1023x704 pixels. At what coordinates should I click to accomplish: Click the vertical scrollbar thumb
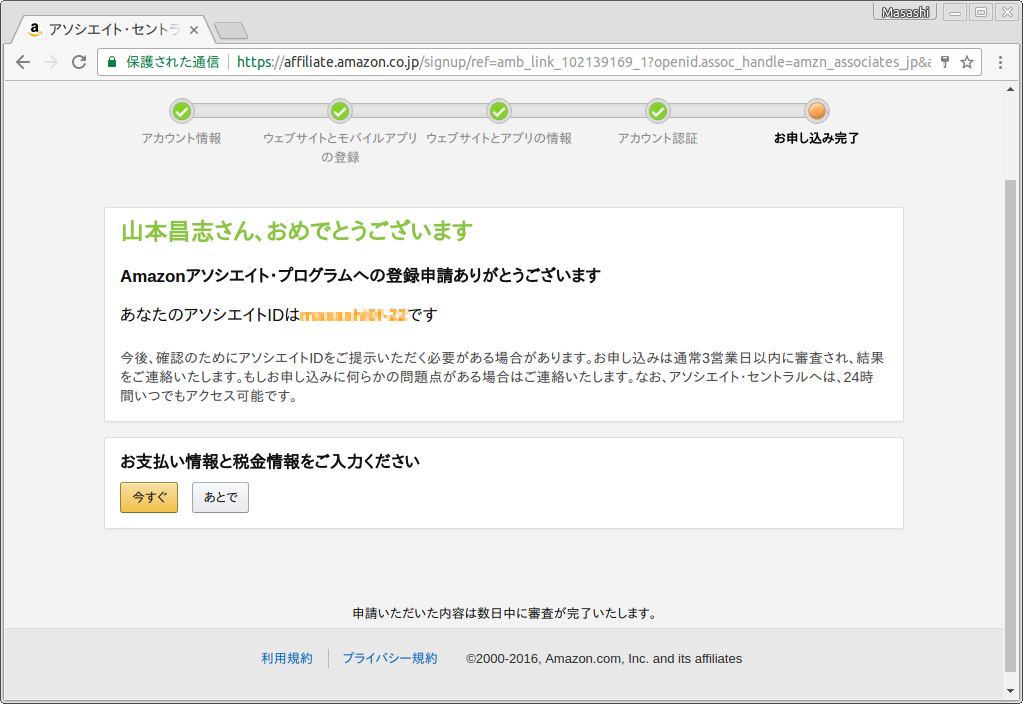pos(1011,425)
